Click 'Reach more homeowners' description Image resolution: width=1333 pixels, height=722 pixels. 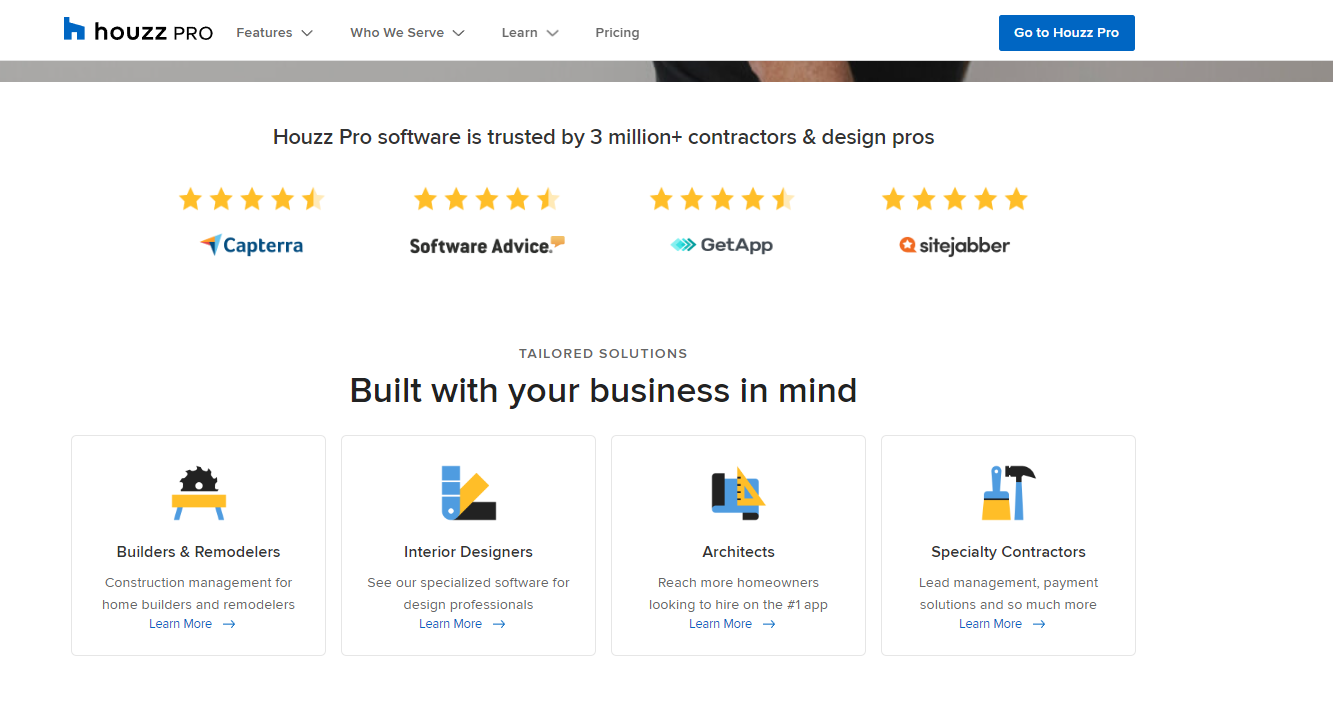pyautogui.click(x=738, y=593)
